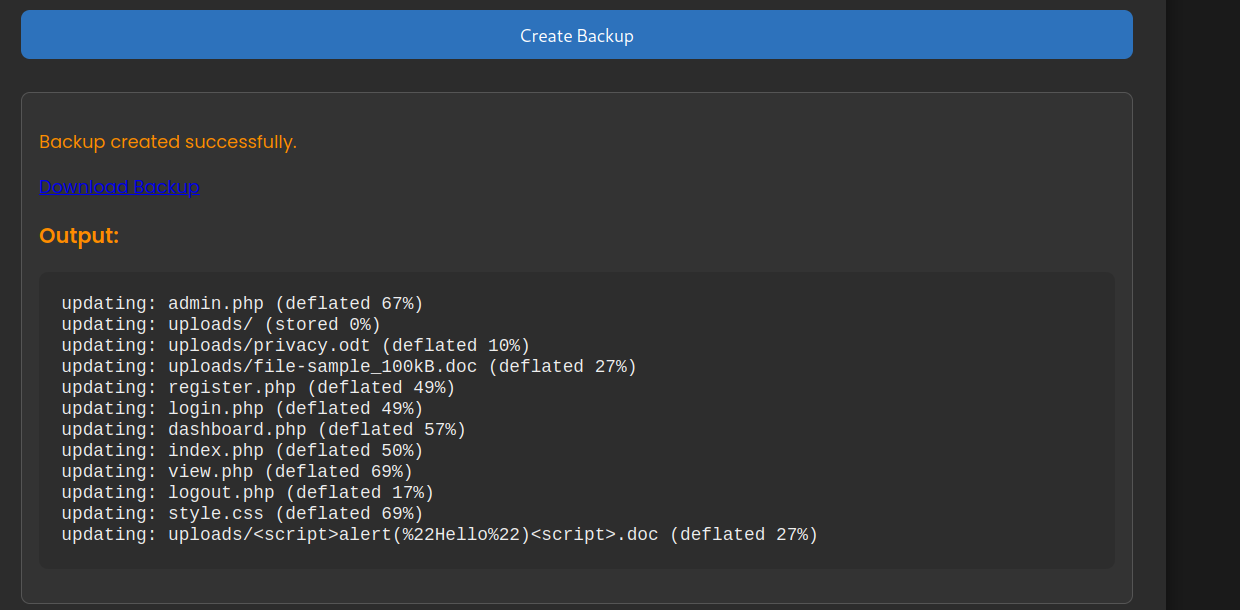Click the script alert .doc filename

(413, 534)
